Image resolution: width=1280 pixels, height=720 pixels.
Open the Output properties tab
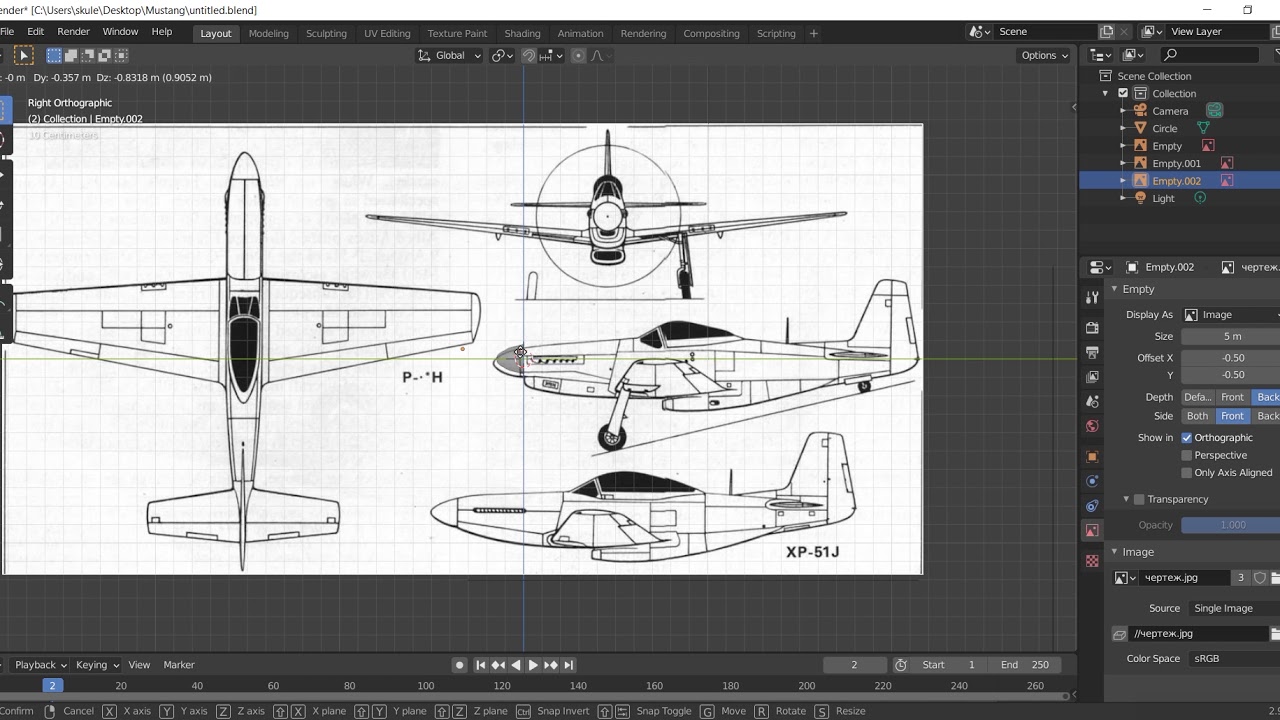coord(1092,352)
